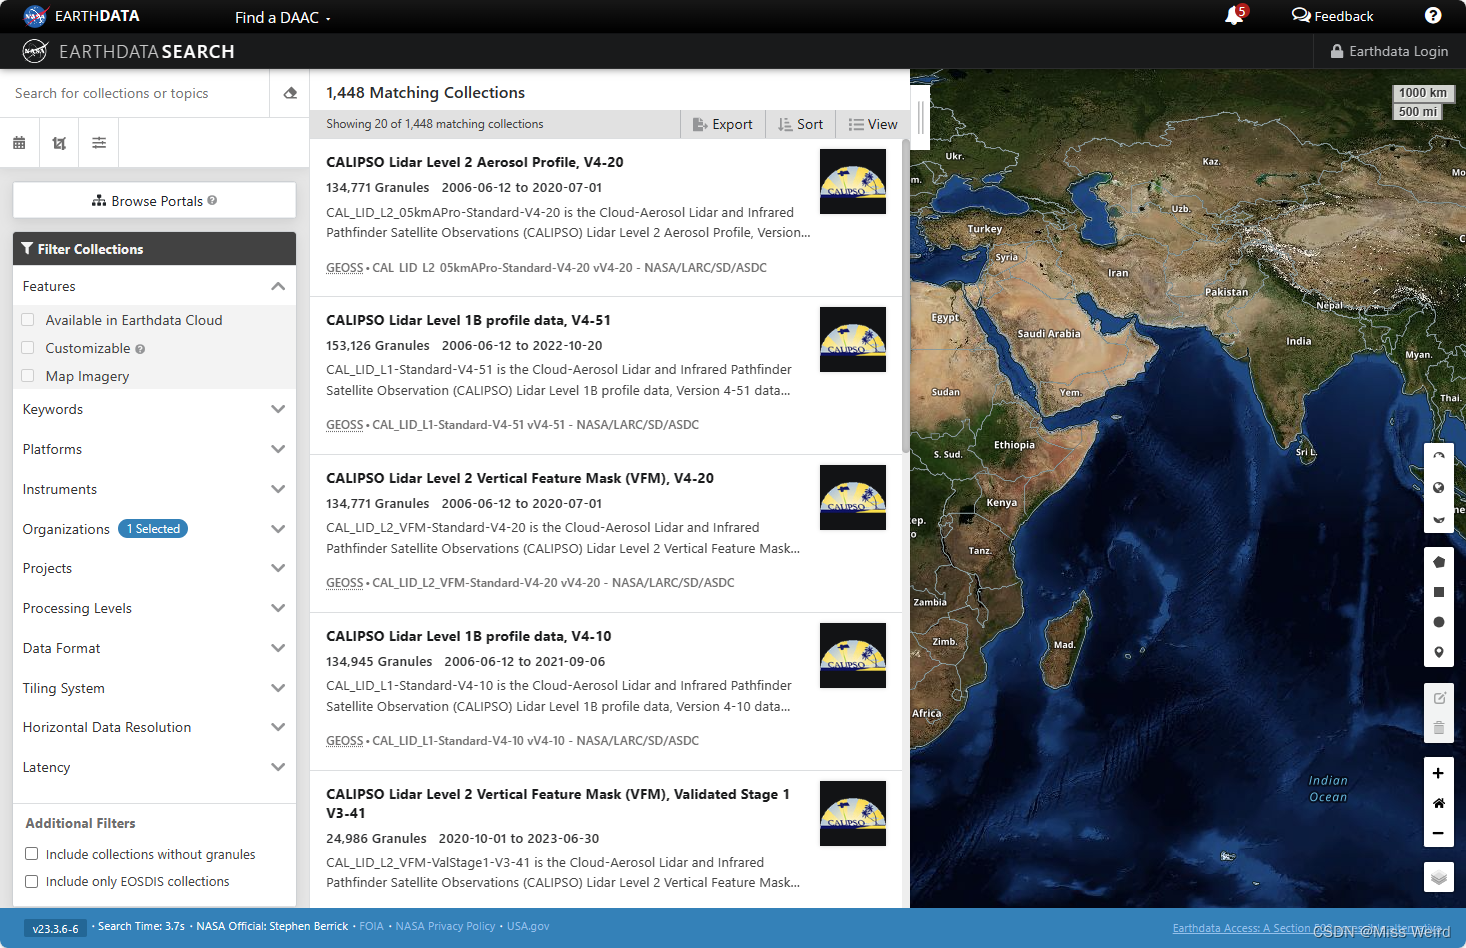Screen dimensions: 1466x948
Task: Open CALIPSO Vertical Feature Mask V4-20 collection
Action: 520,478
